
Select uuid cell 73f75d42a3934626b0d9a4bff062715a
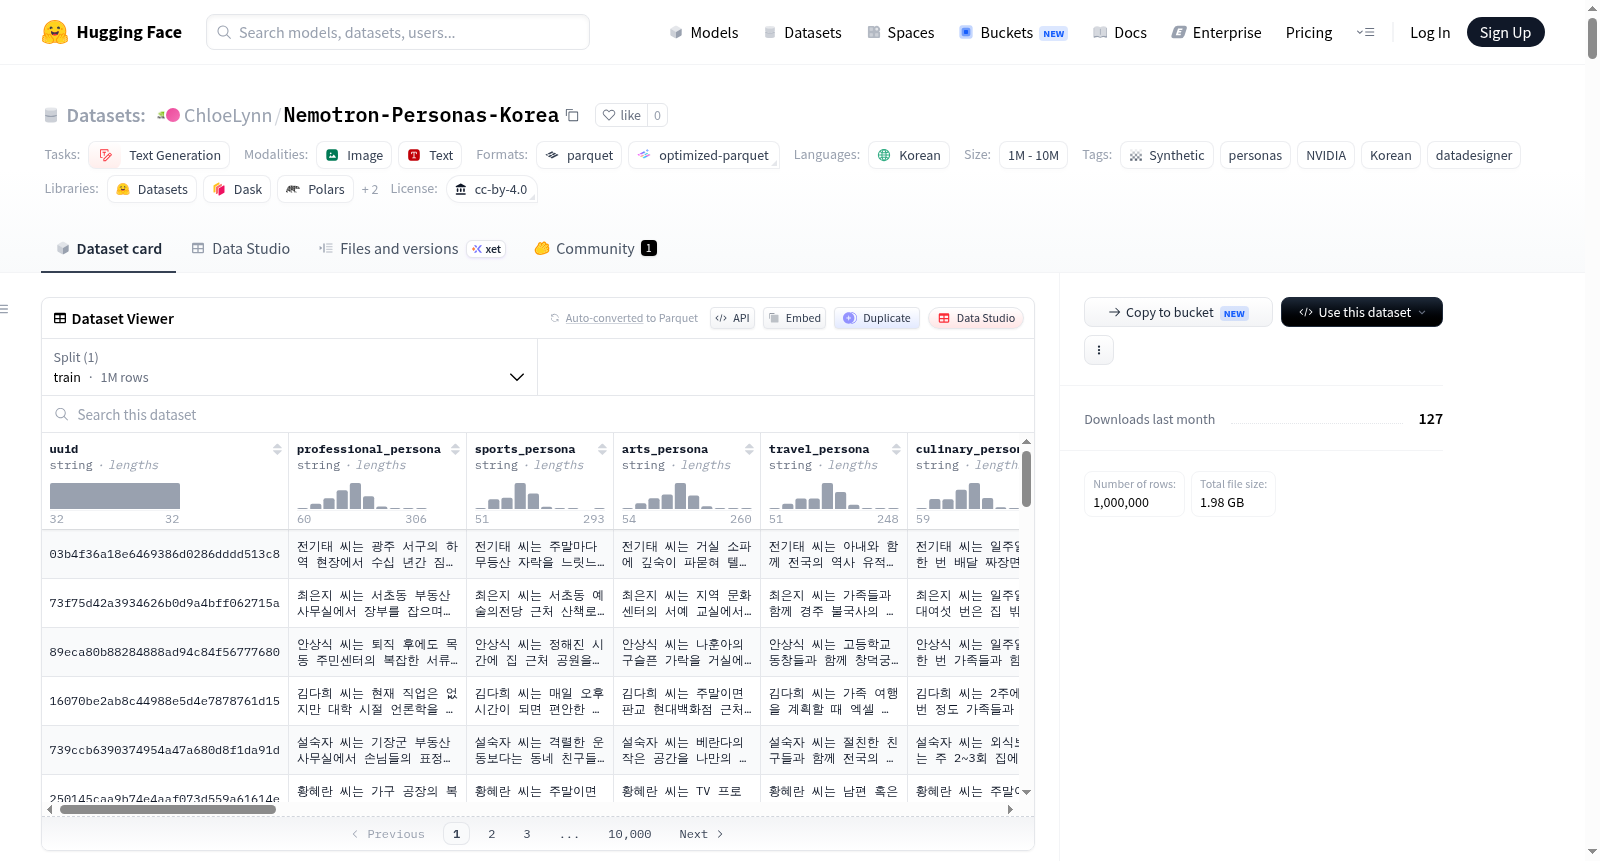pos(165,603)
